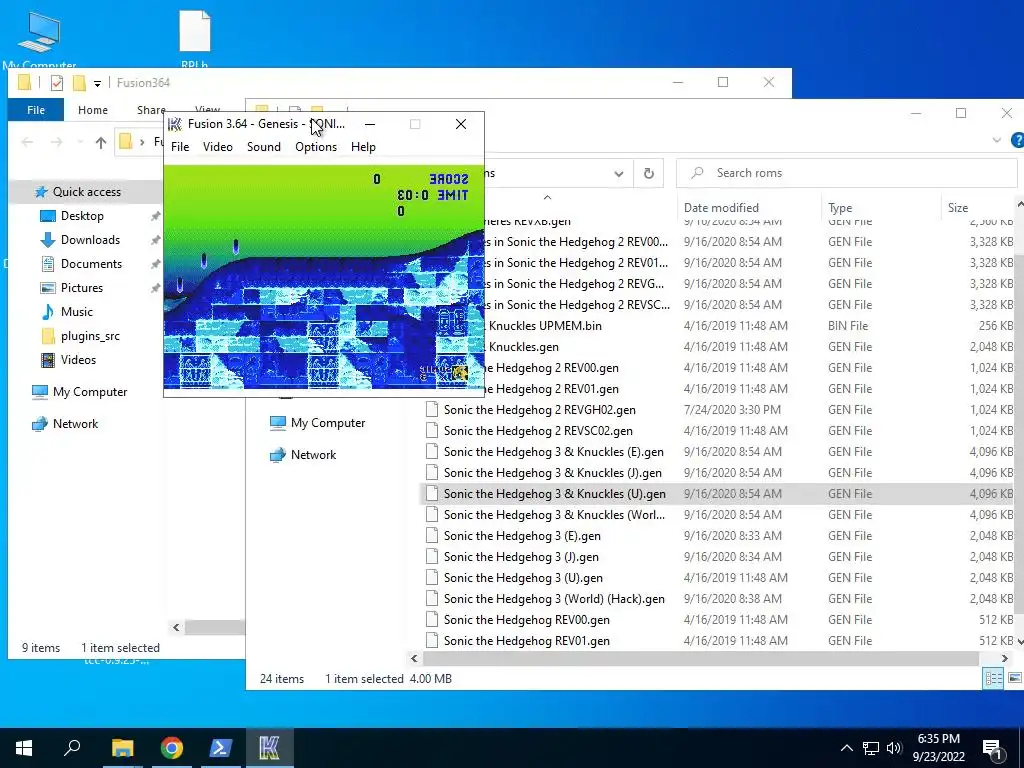Expand address bar history dropdown in roms window
1024x768 pixels.
point(618,174)
